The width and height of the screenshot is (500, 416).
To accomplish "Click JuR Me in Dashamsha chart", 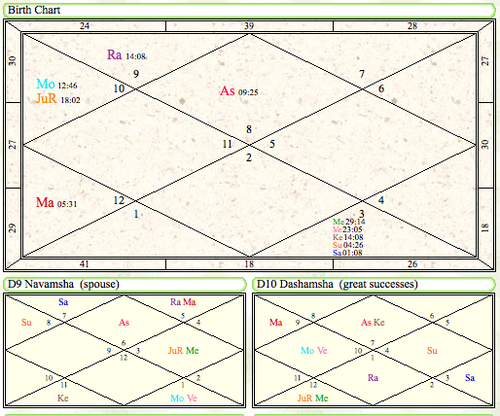I will coord(313,398).
